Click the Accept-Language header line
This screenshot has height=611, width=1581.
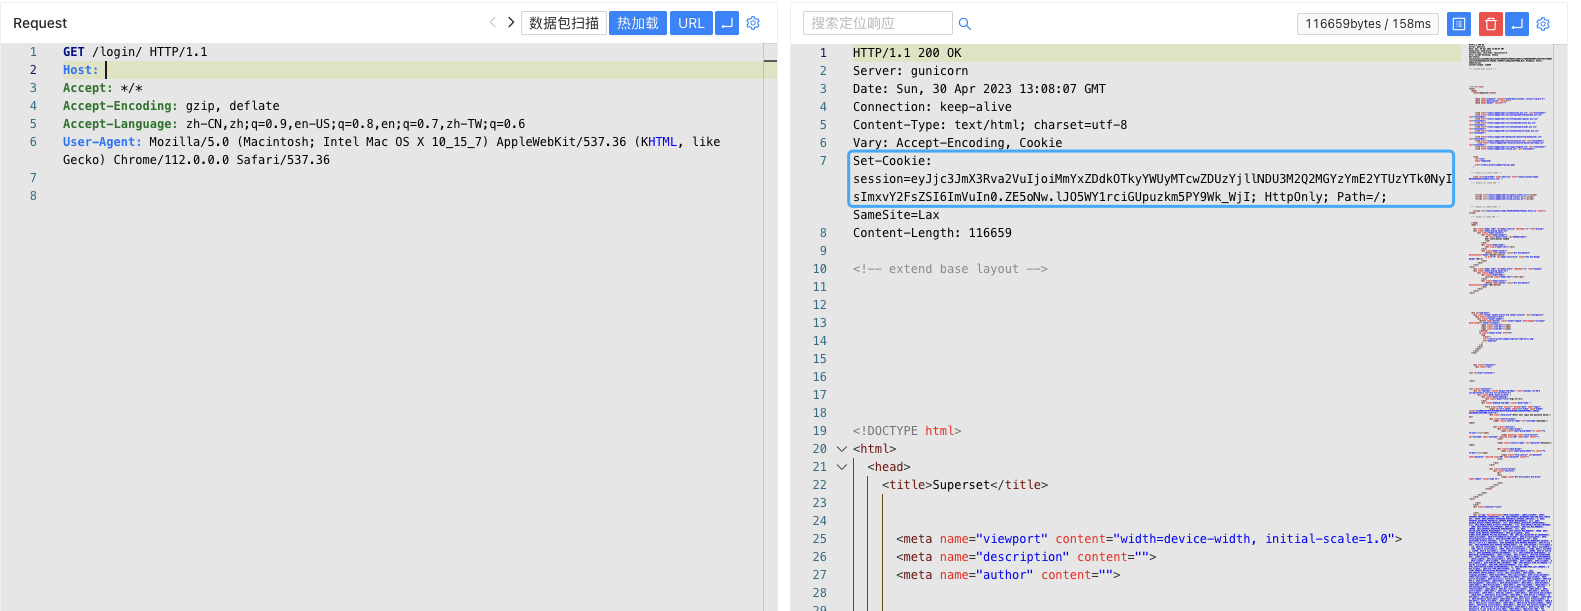tap(294, 124)
